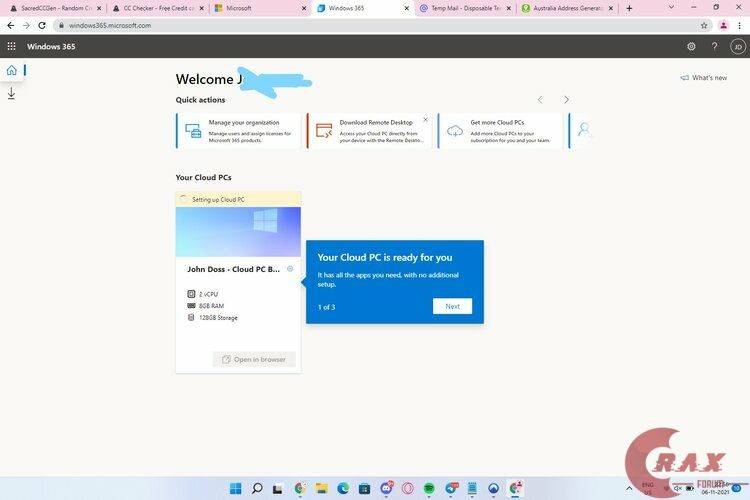
Task: Click the Open in browser button
Action: point(254,359)
